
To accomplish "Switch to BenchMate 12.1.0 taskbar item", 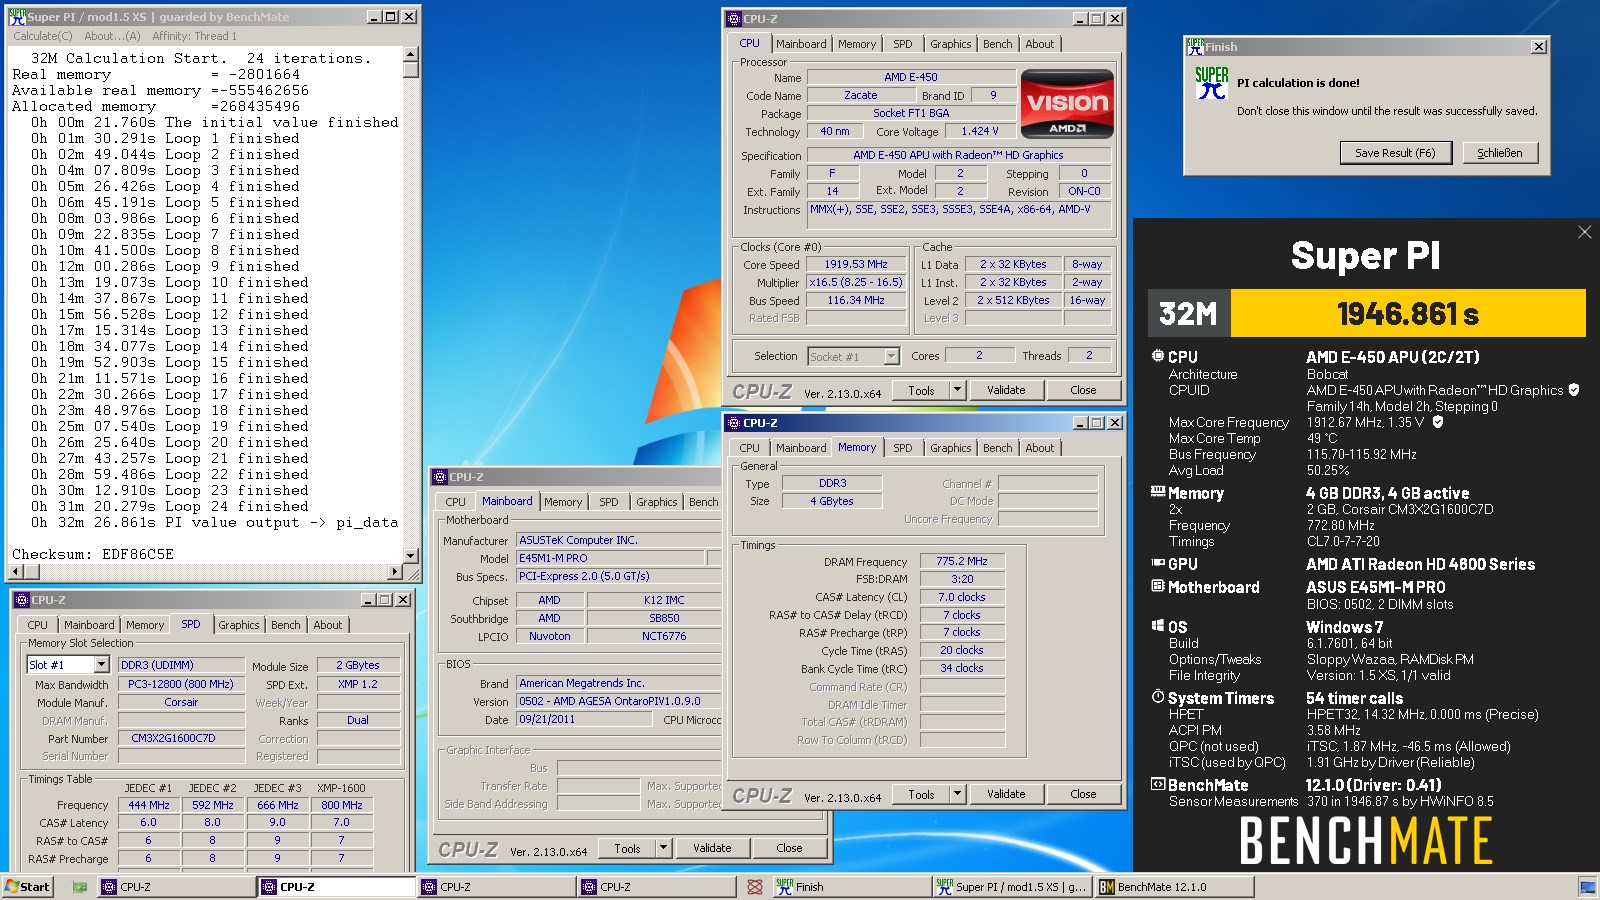I will point(1173,887).
